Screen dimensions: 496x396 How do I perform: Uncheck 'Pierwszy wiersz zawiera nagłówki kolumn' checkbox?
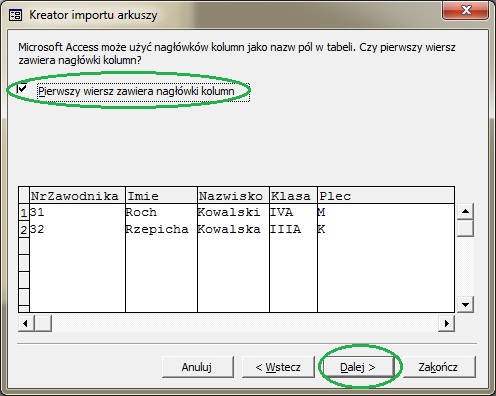(x=22, y=89)
